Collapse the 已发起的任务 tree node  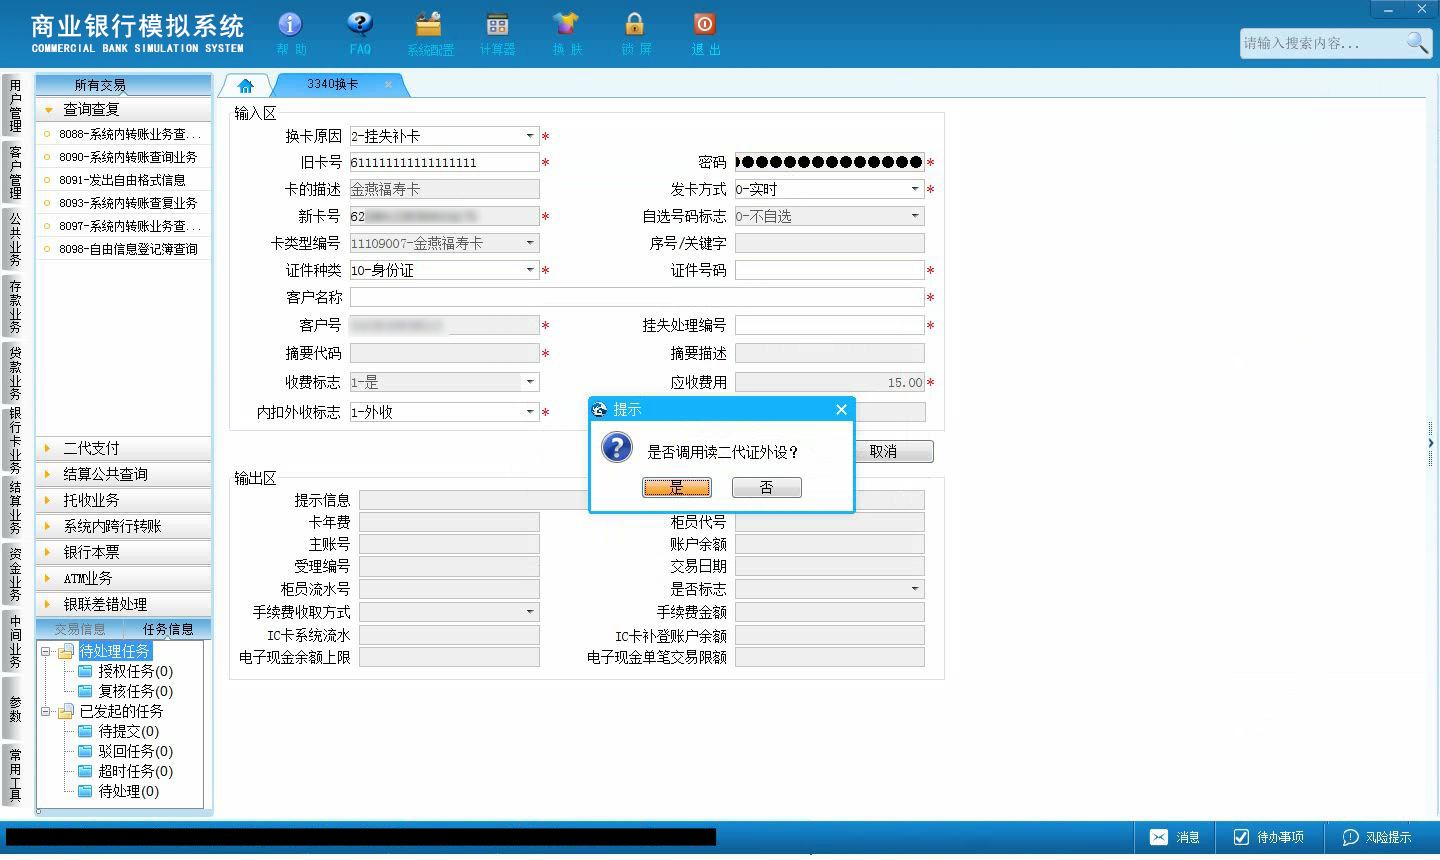click(x=45, y=712)
